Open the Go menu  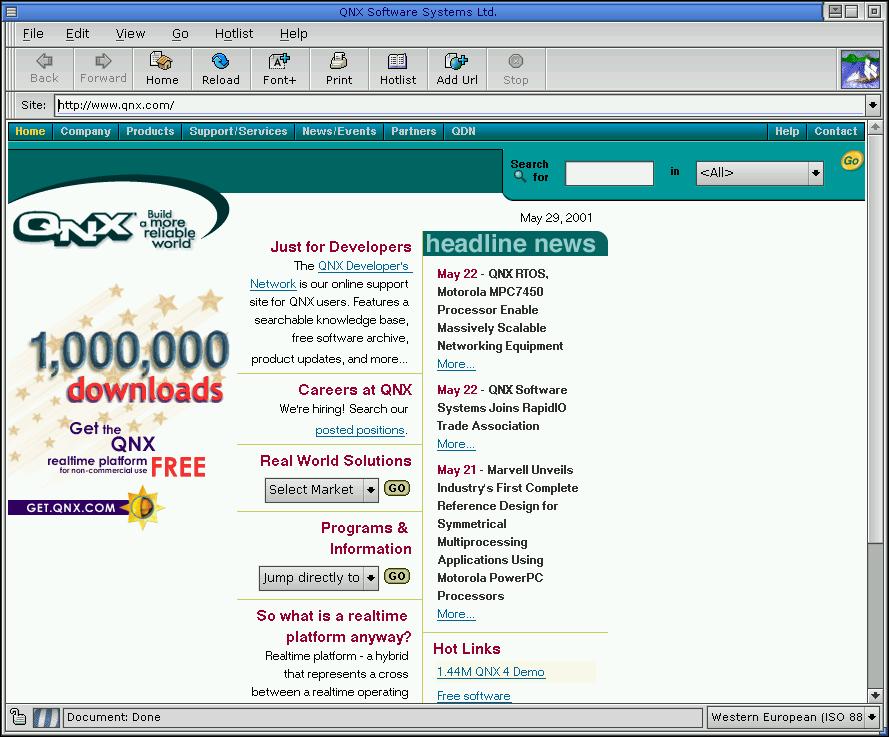pos(180,34)
